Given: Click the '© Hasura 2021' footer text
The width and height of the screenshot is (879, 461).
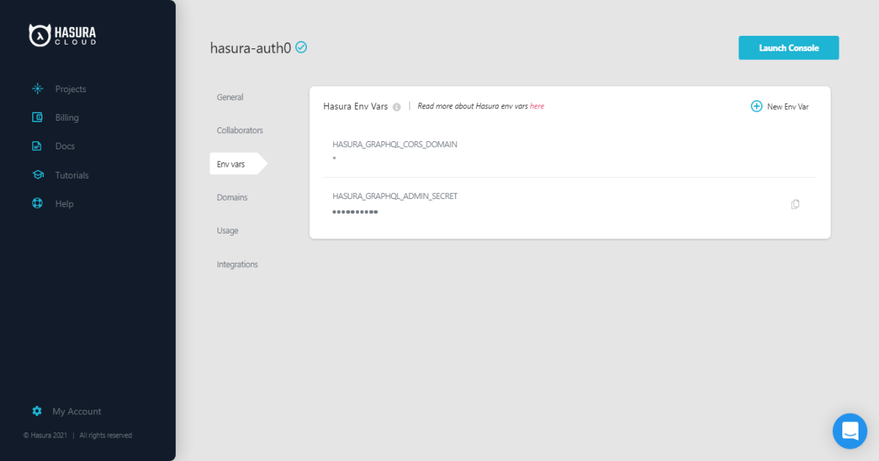Looking at the screenshot, I should click(45, 435).
